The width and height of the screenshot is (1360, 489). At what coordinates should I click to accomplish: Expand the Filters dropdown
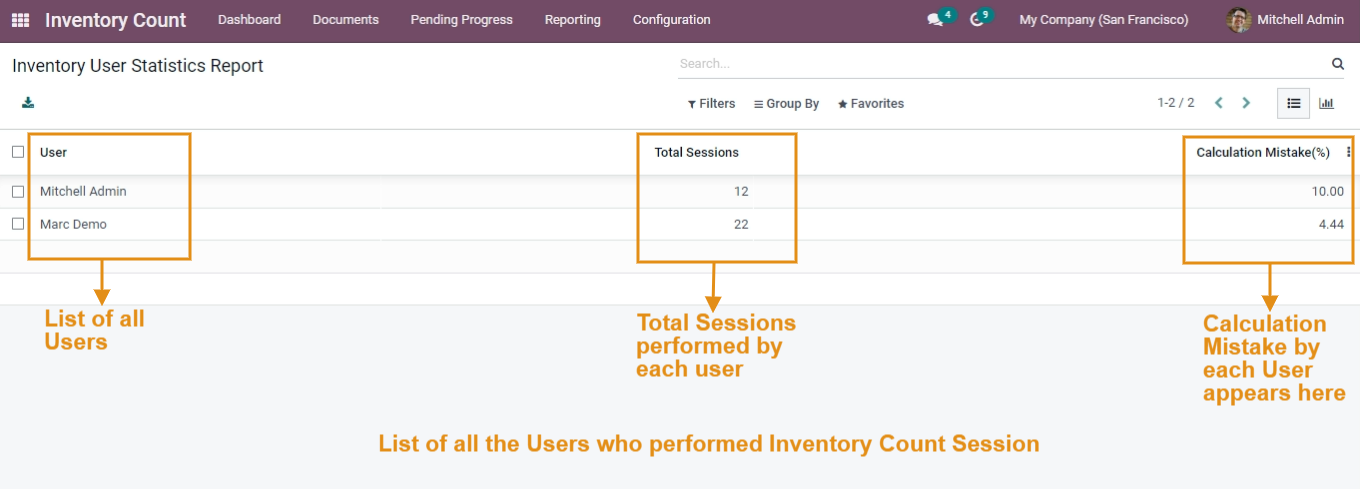click(x=711, y=104)
